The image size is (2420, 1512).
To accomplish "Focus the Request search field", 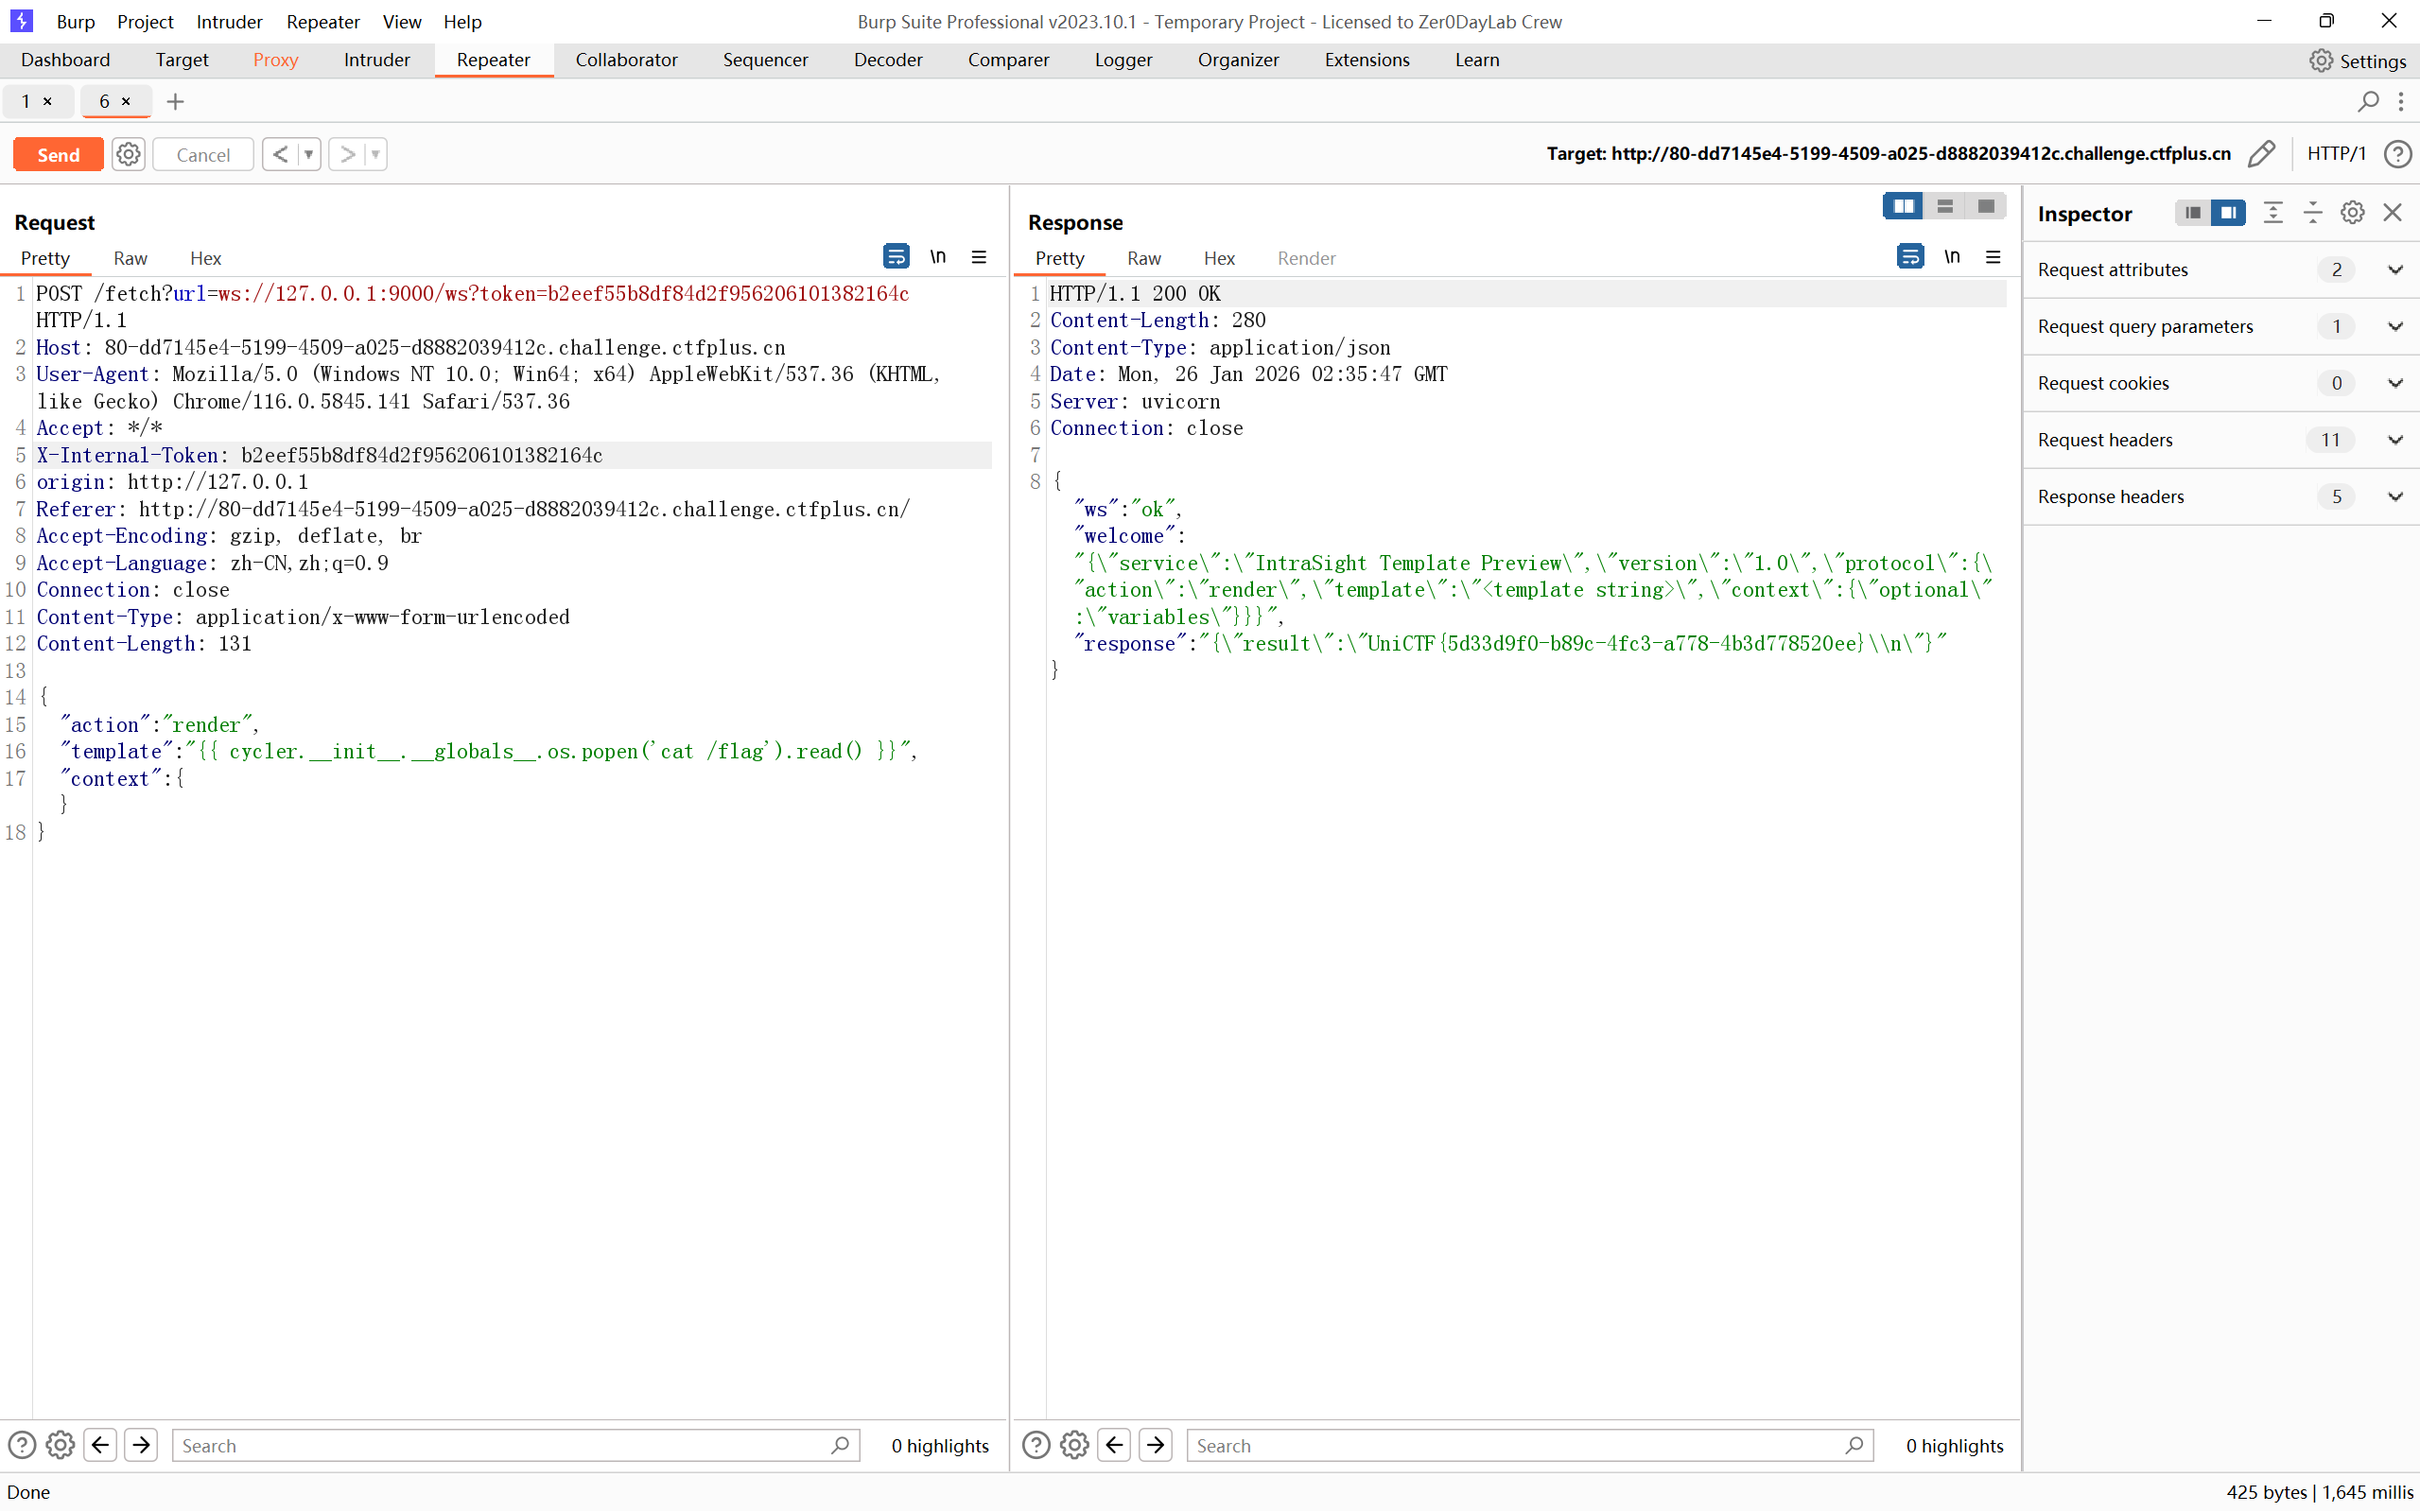I will tap(516, 1445).
